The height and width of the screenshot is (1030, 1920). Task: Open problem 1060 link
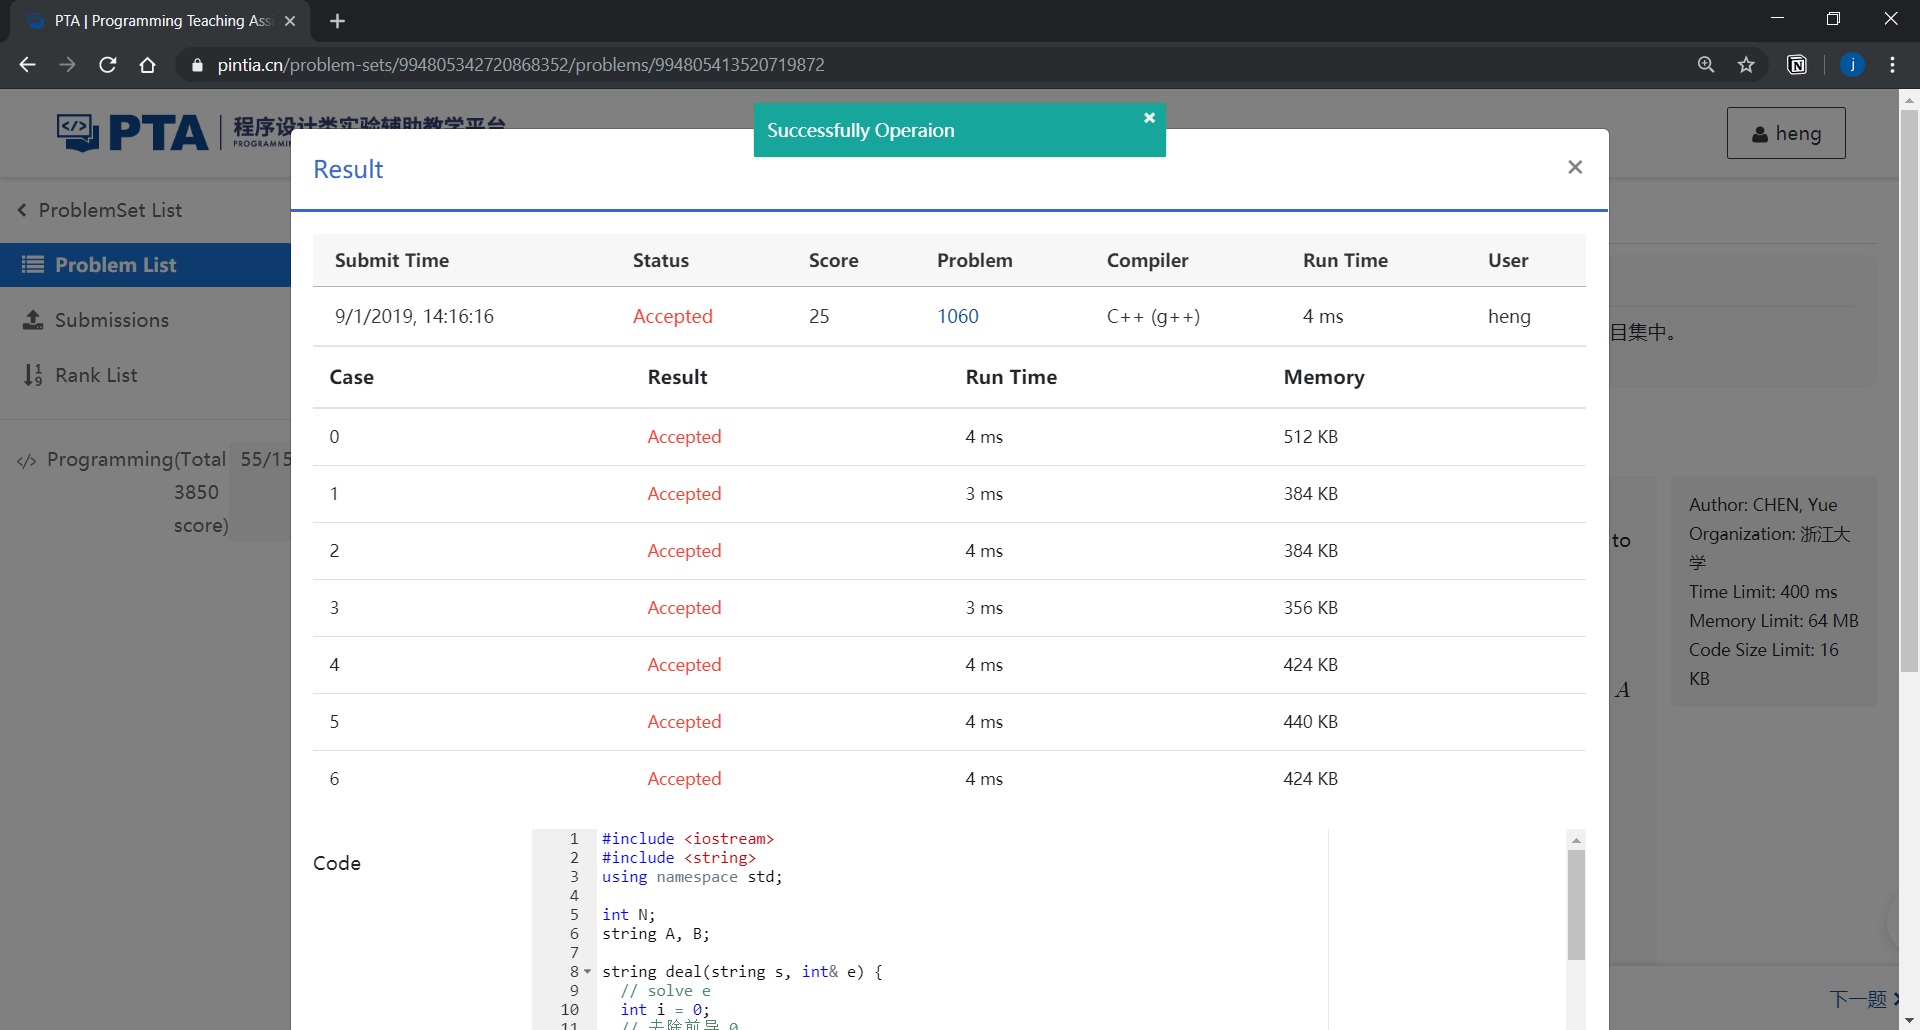[957, 316]
